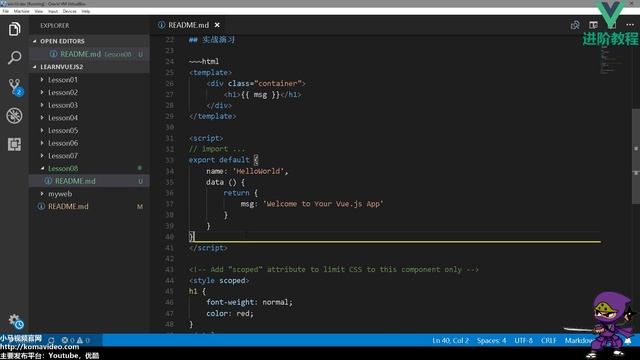Open the VirtualBox Help menu
The height and width of the screenshot is (360, 640).
tap(86, 11)
